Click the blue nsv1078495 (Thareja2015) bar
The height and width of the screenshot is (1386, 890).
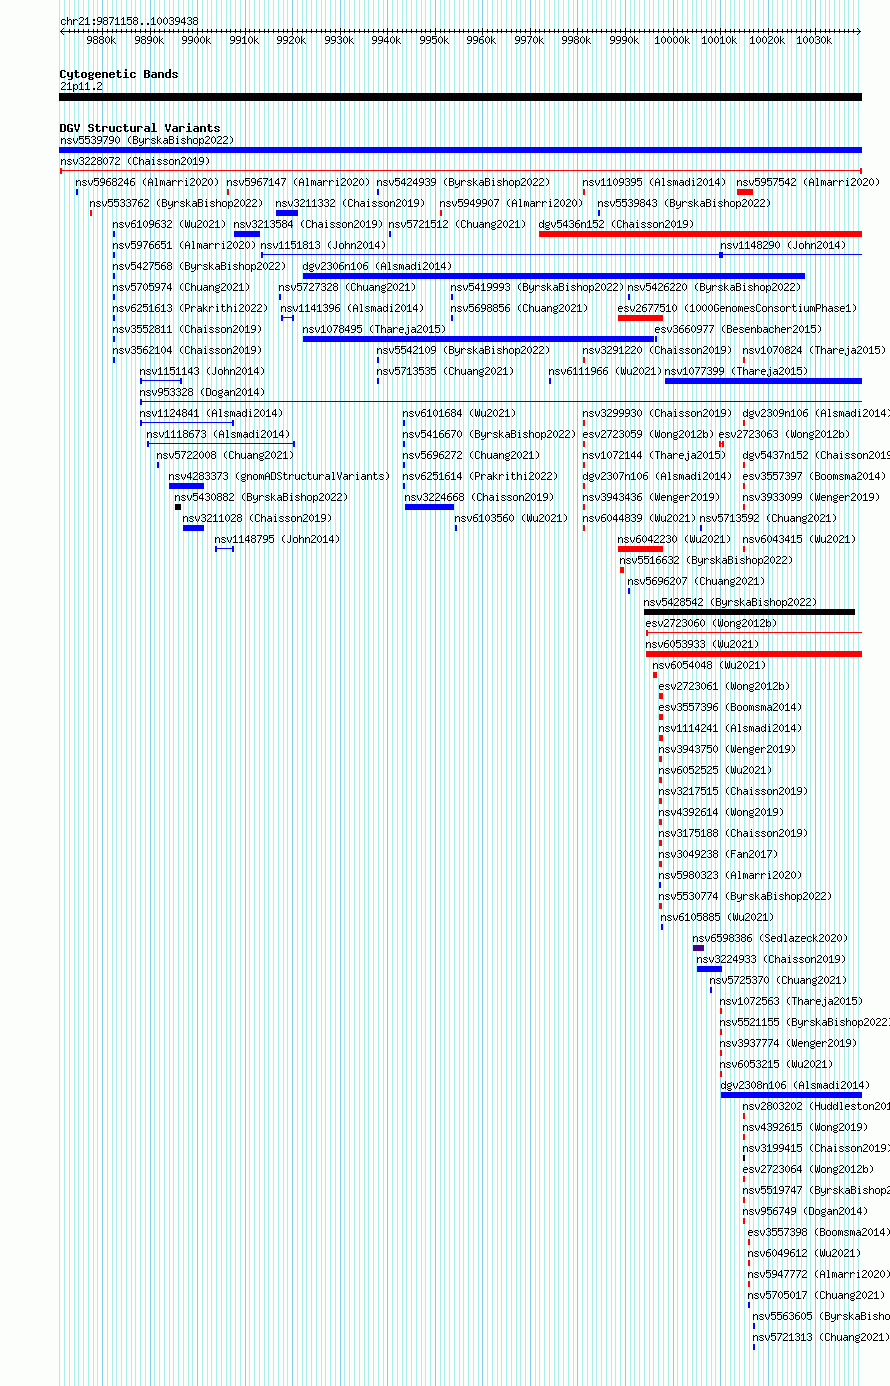(479, 339)
